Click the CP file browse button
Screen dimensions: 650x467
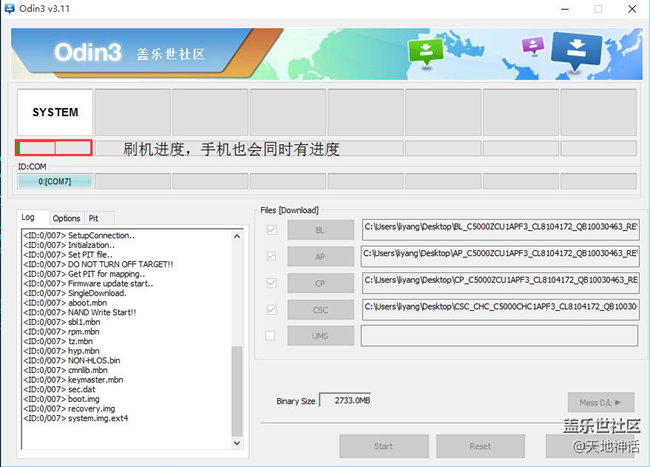(320, 282)
